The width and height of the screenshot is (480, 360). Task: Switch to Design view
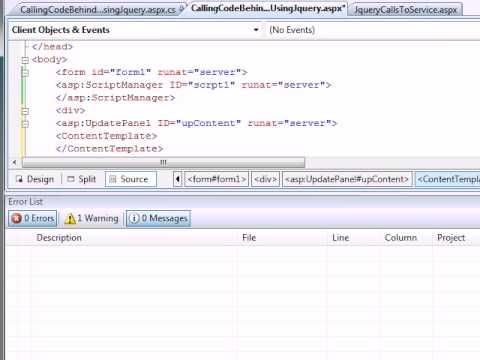pyautogui.click(x=35, y=179)
